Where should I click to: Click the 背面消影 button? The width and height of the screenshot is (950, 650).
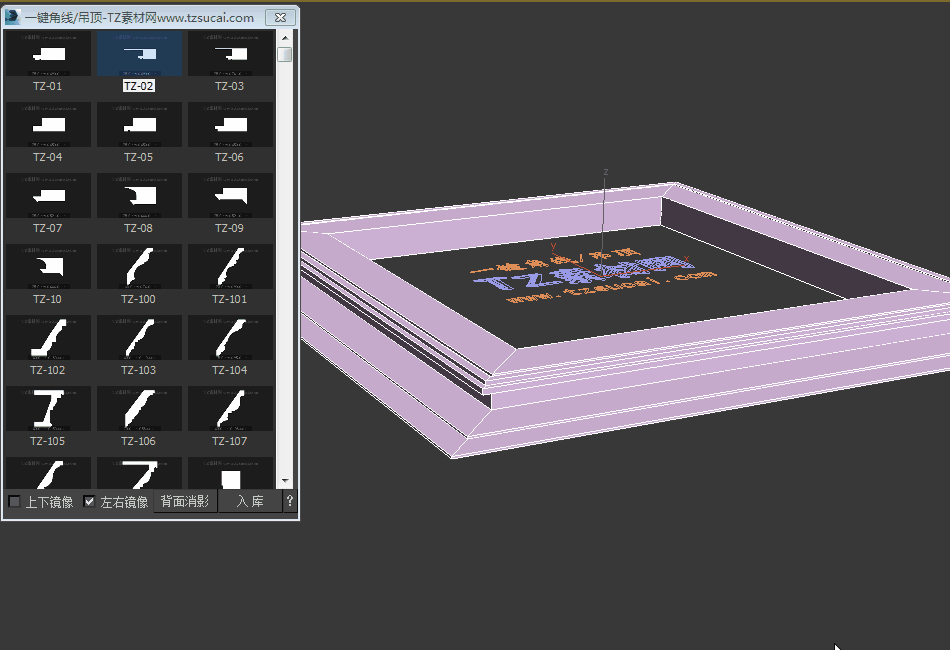click(x=185, y=502)
